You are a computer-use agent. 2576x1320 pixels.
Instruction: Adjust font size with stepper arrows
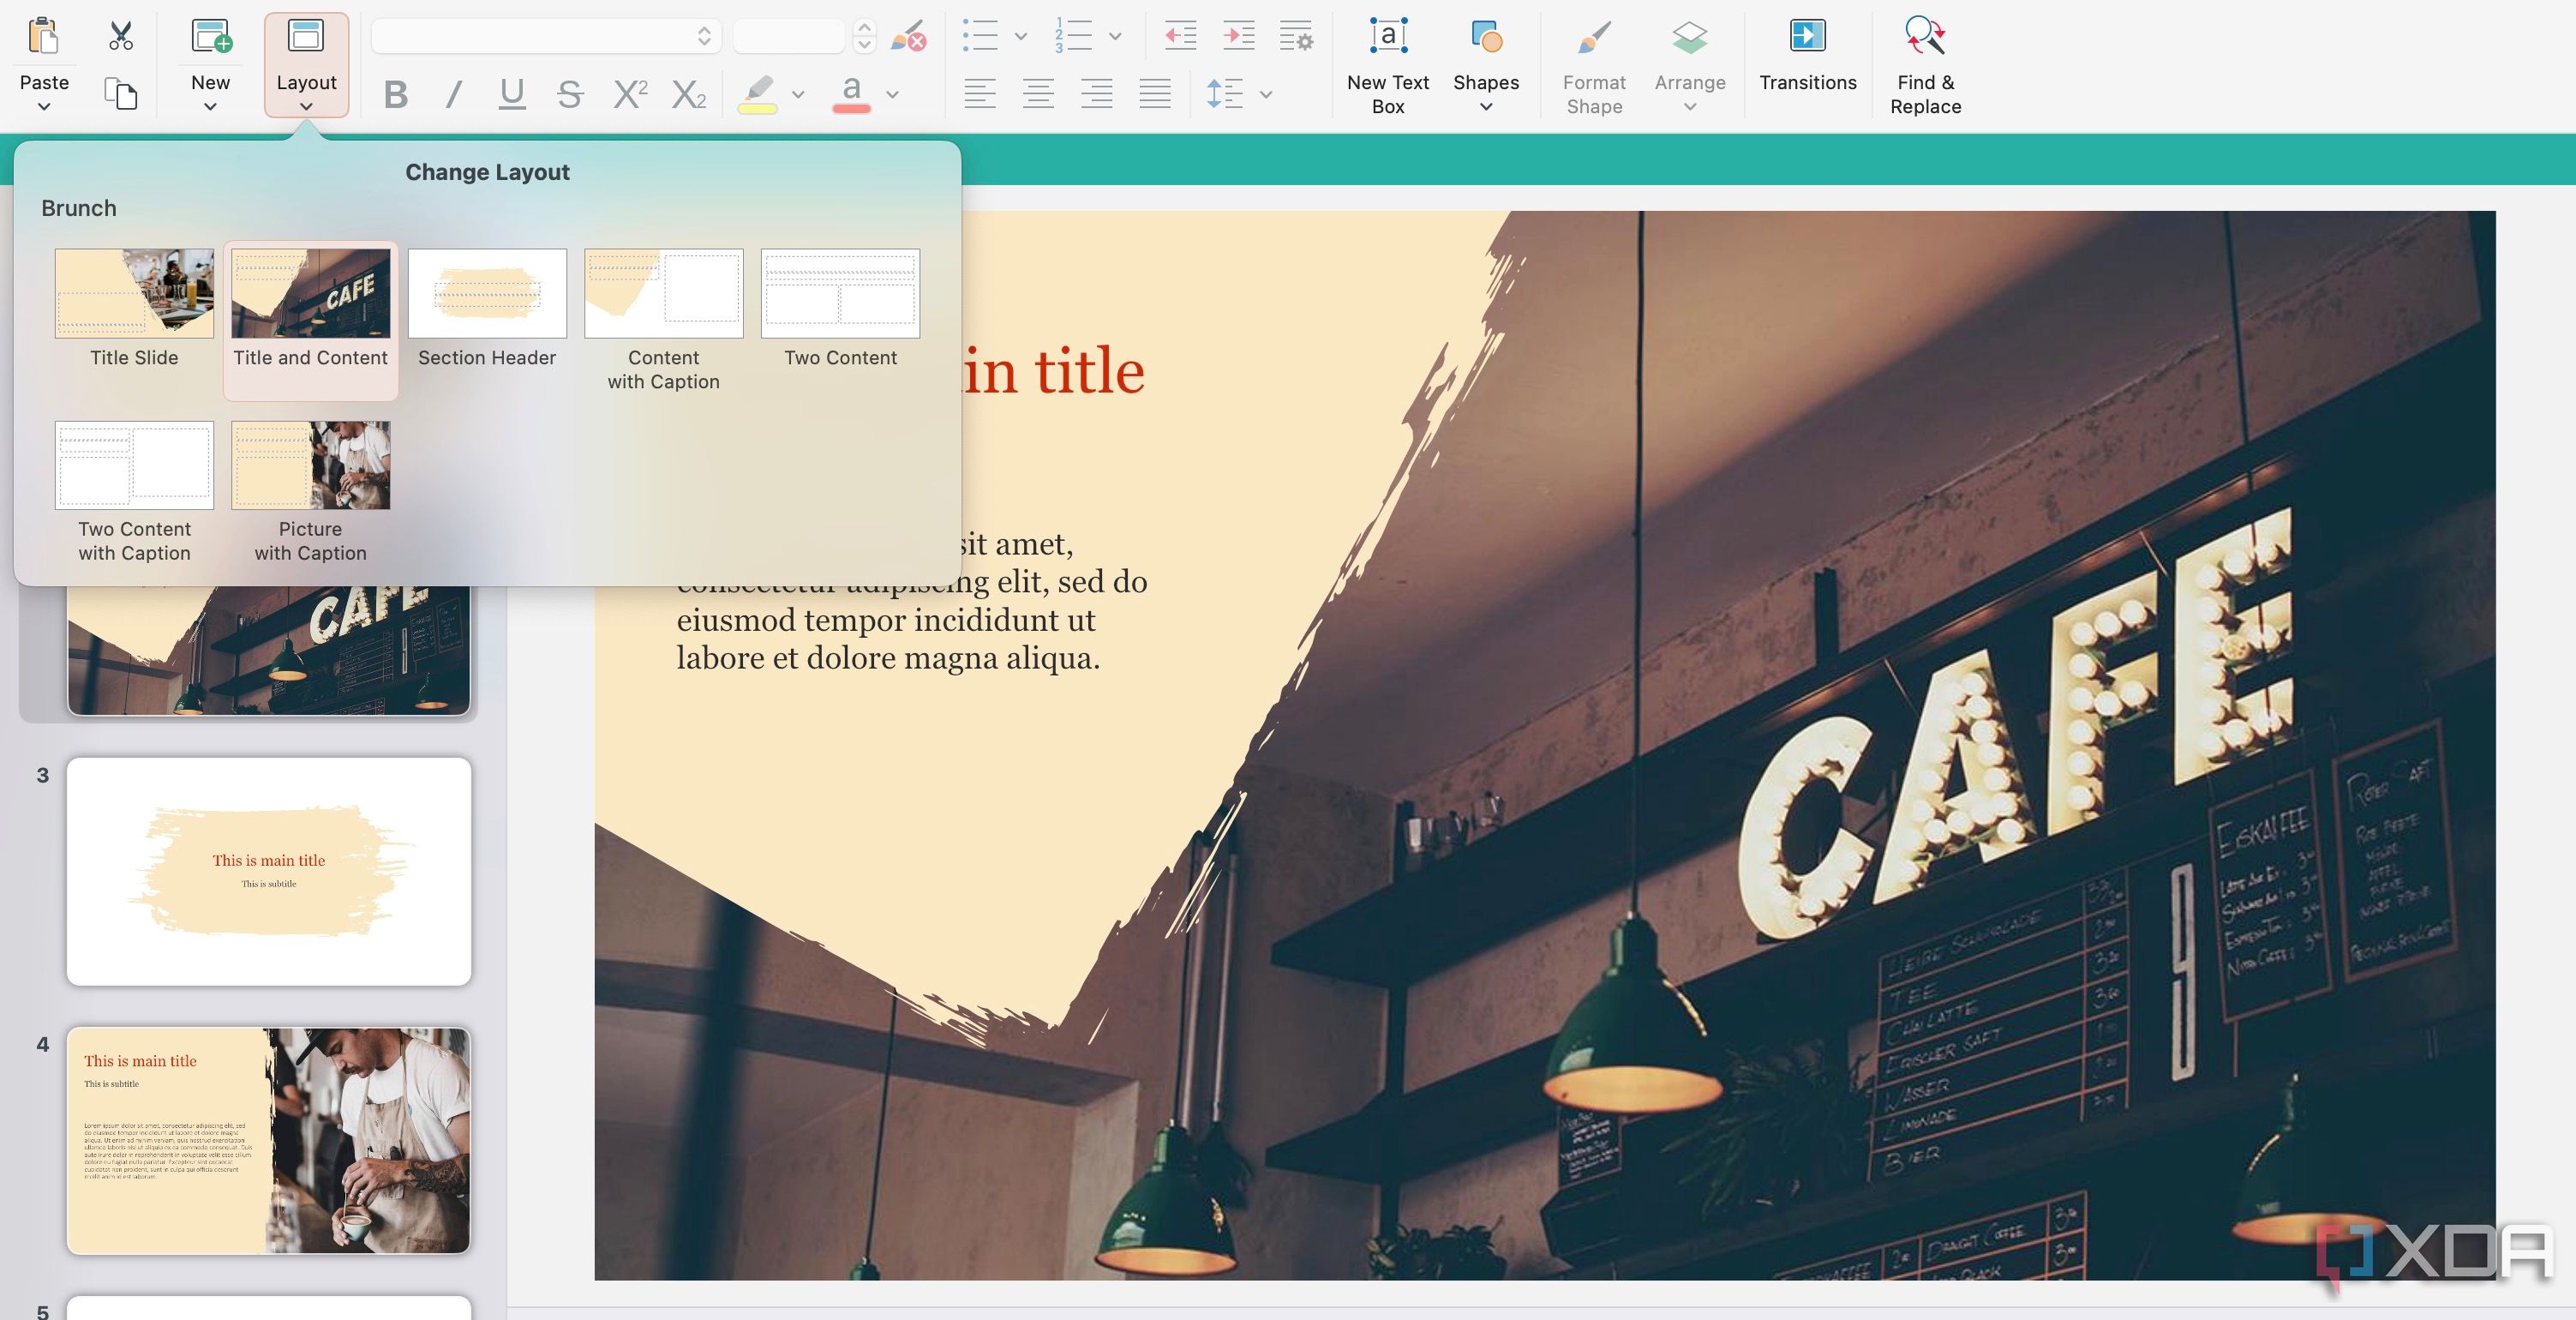pyautogui.click(x=865, y=37)
